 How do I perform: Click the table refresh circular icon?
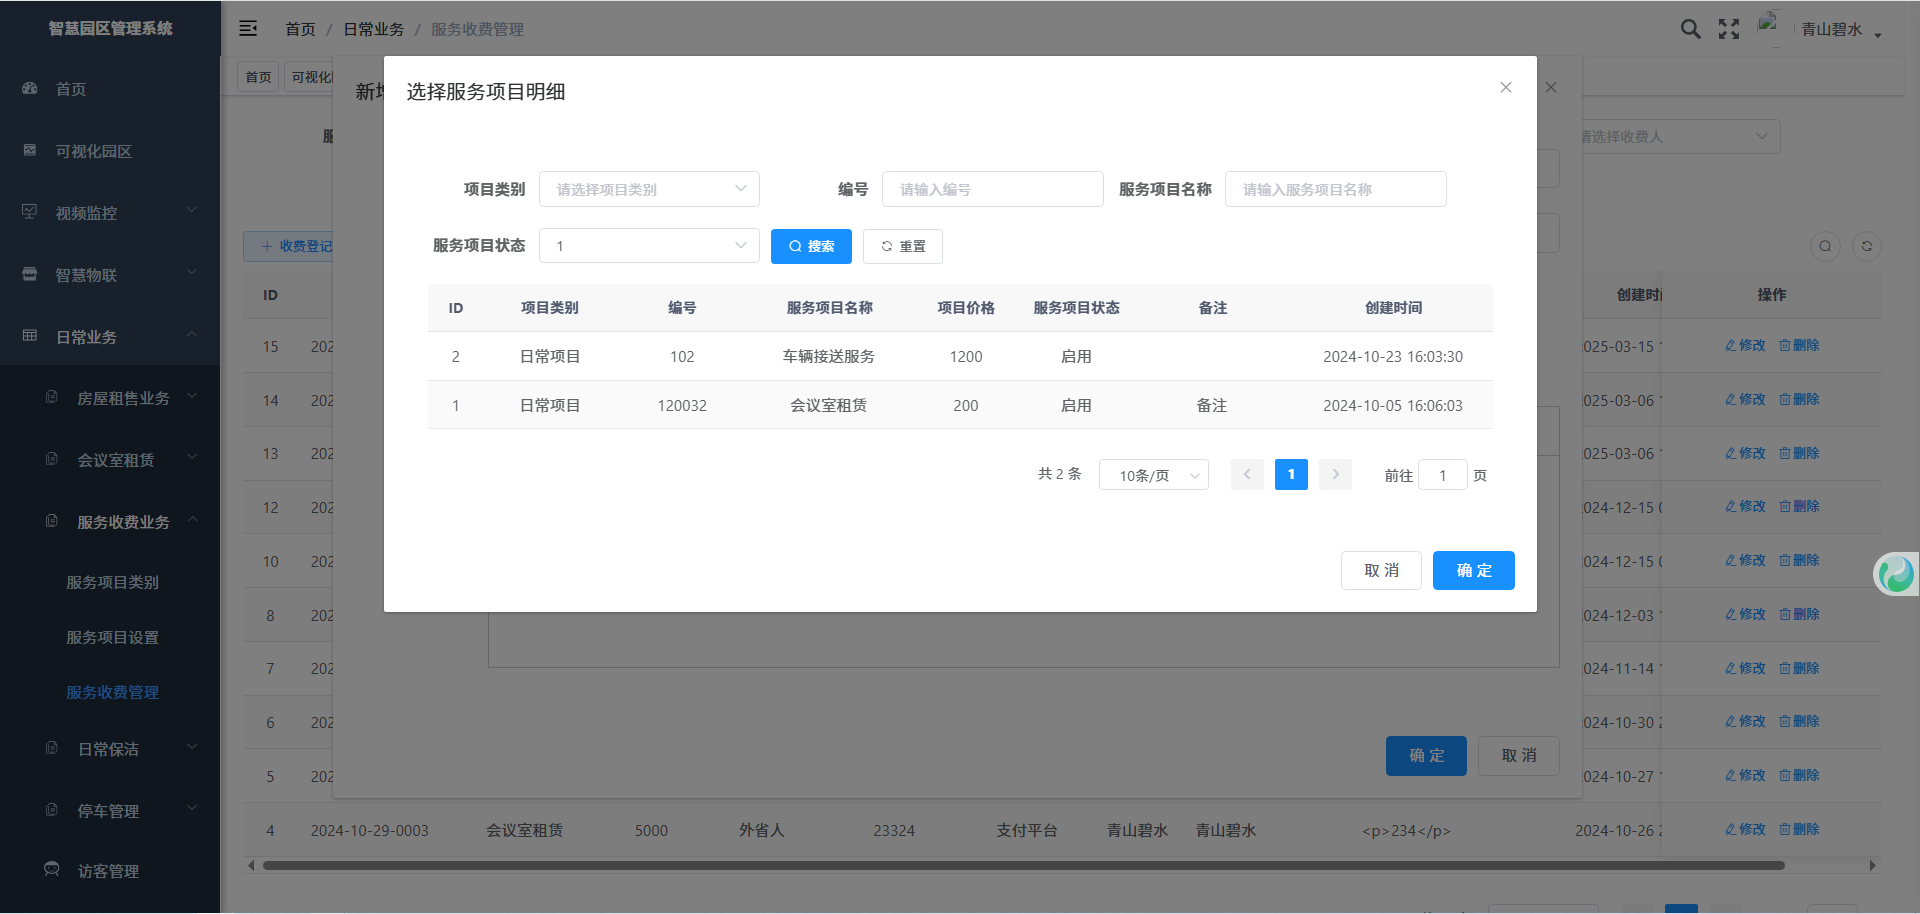[1866, 246]
